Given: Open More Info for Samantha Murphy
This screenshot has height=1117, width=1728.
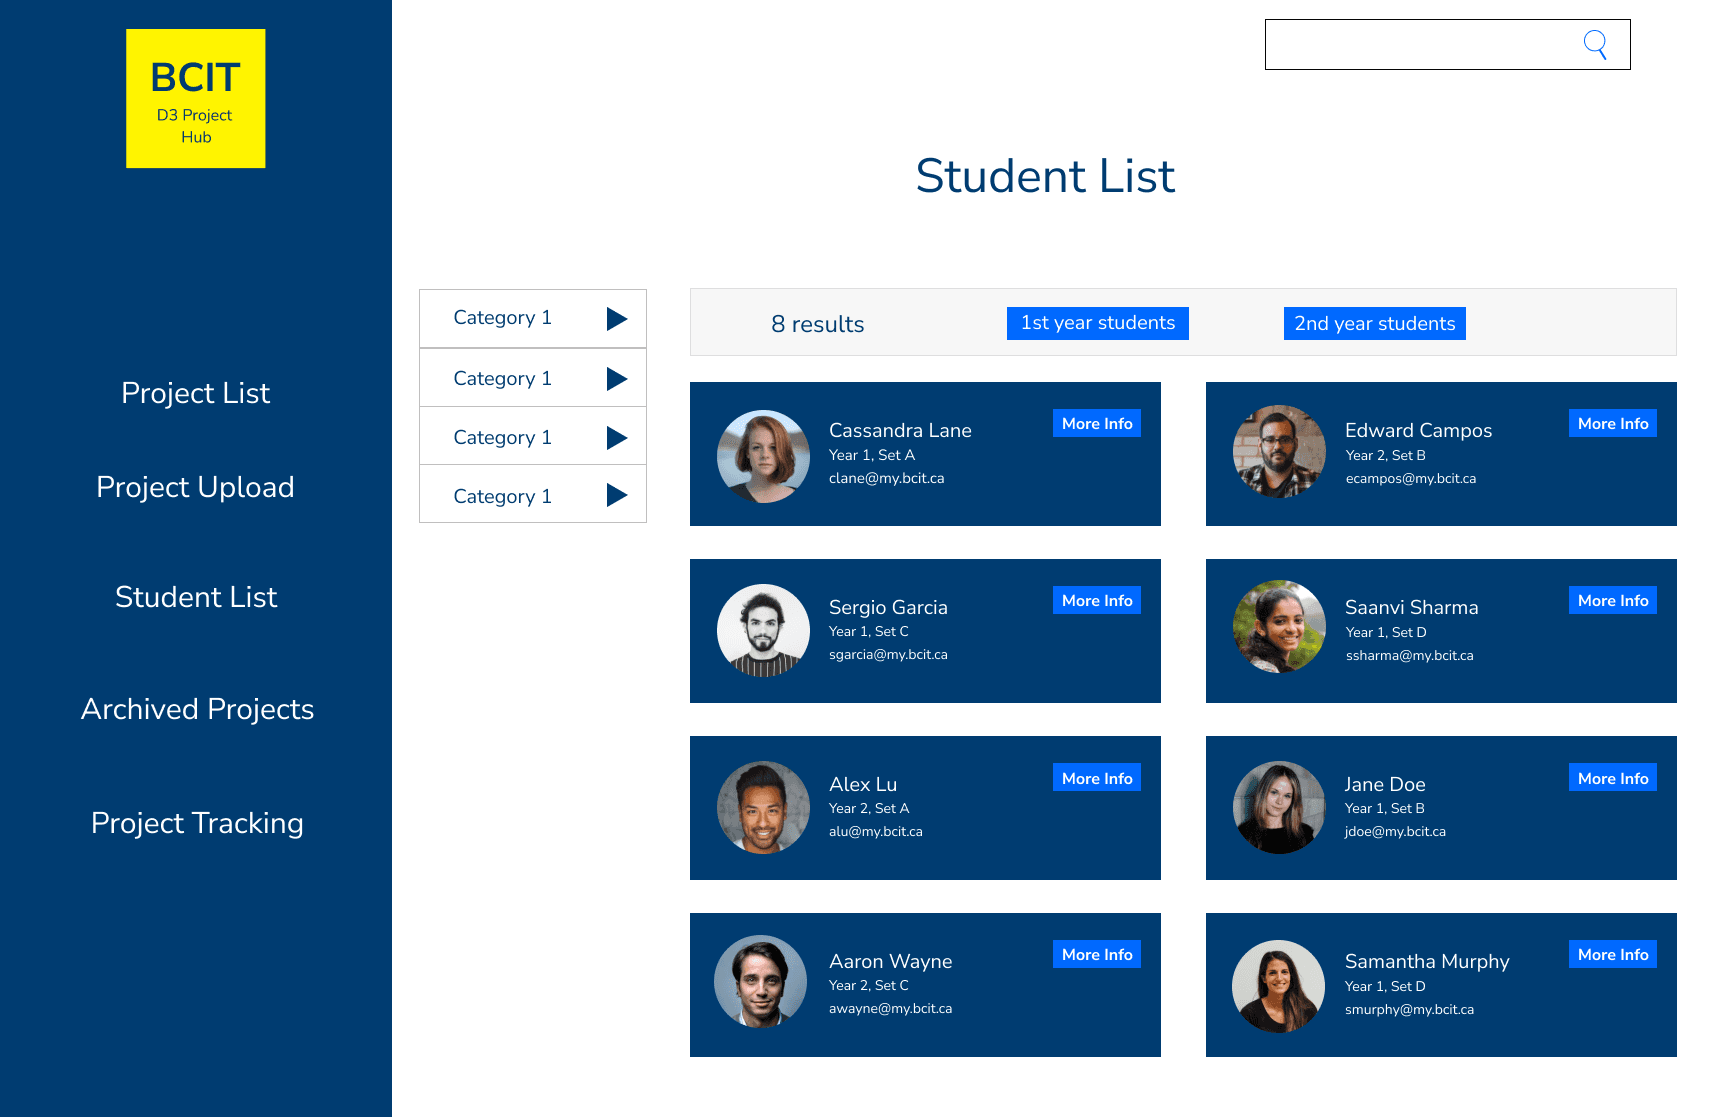Looking at the screenshot, I should [x=1612, y=954].
